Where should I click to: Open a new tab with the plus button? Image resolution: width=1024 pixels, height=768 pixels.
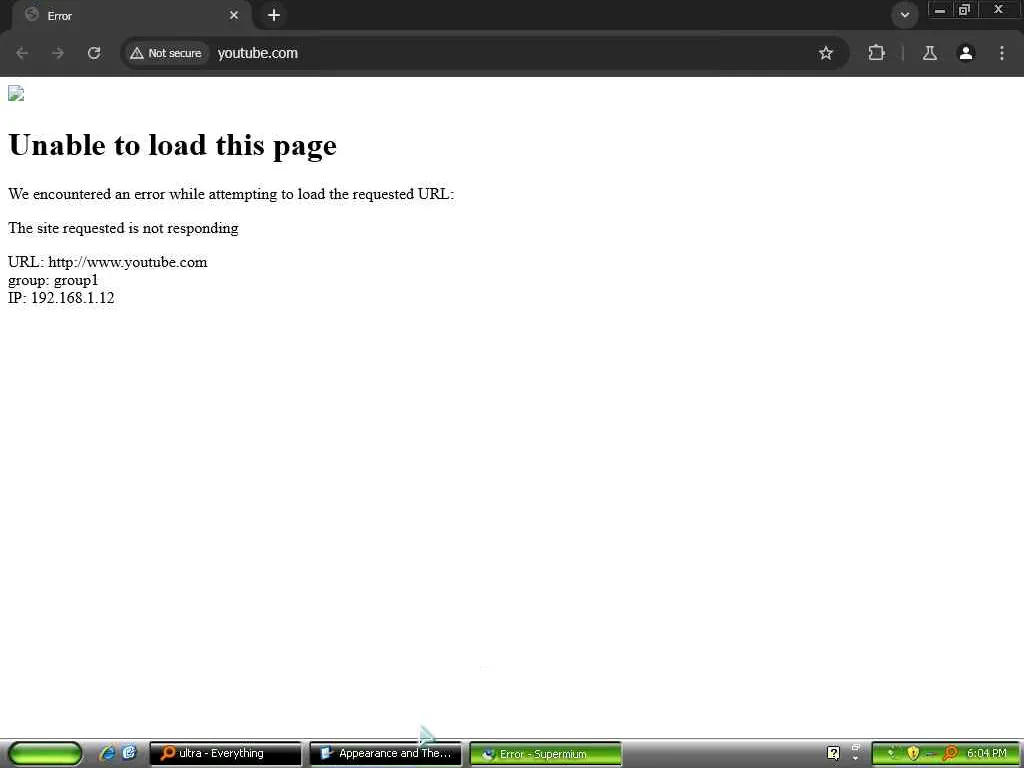(x=274, y=15)
